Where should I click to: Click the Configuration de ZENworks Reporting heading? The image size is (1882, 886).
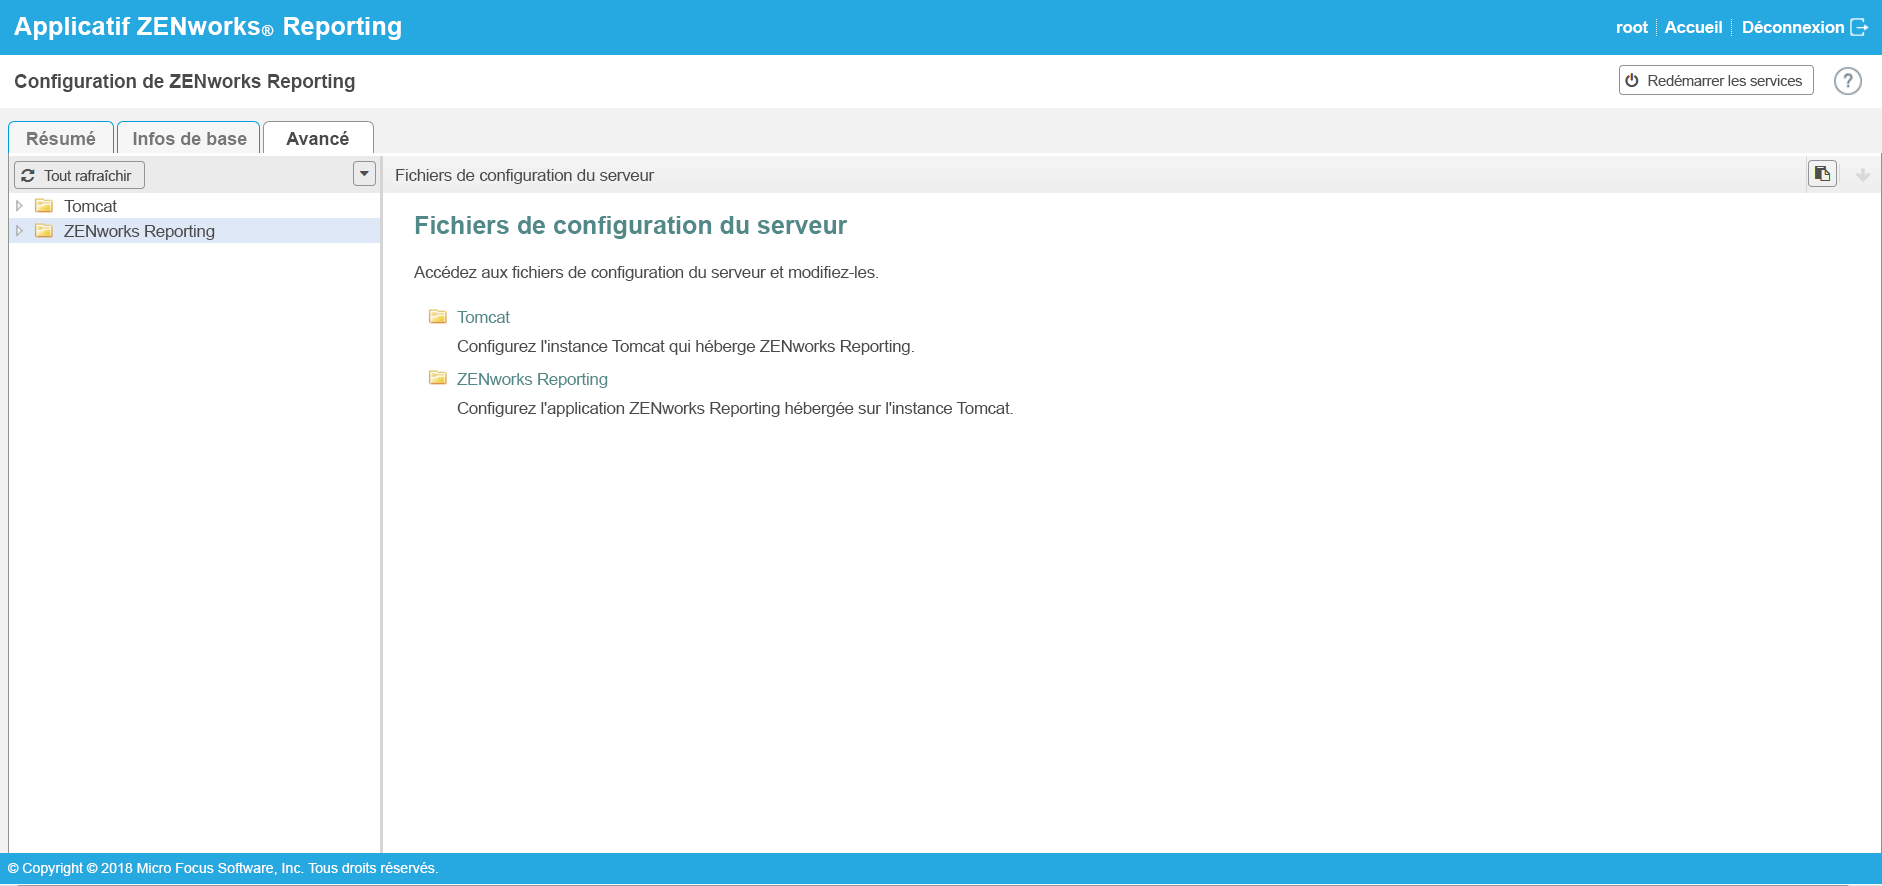click(x=185, y=81)
